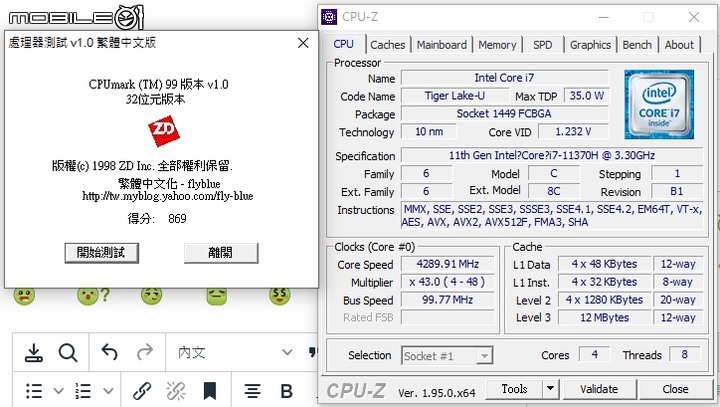This screenshot has height=407, width=720.
Task: Click the CPU-Z title bar app icon
Action: [x=329, y=17]
